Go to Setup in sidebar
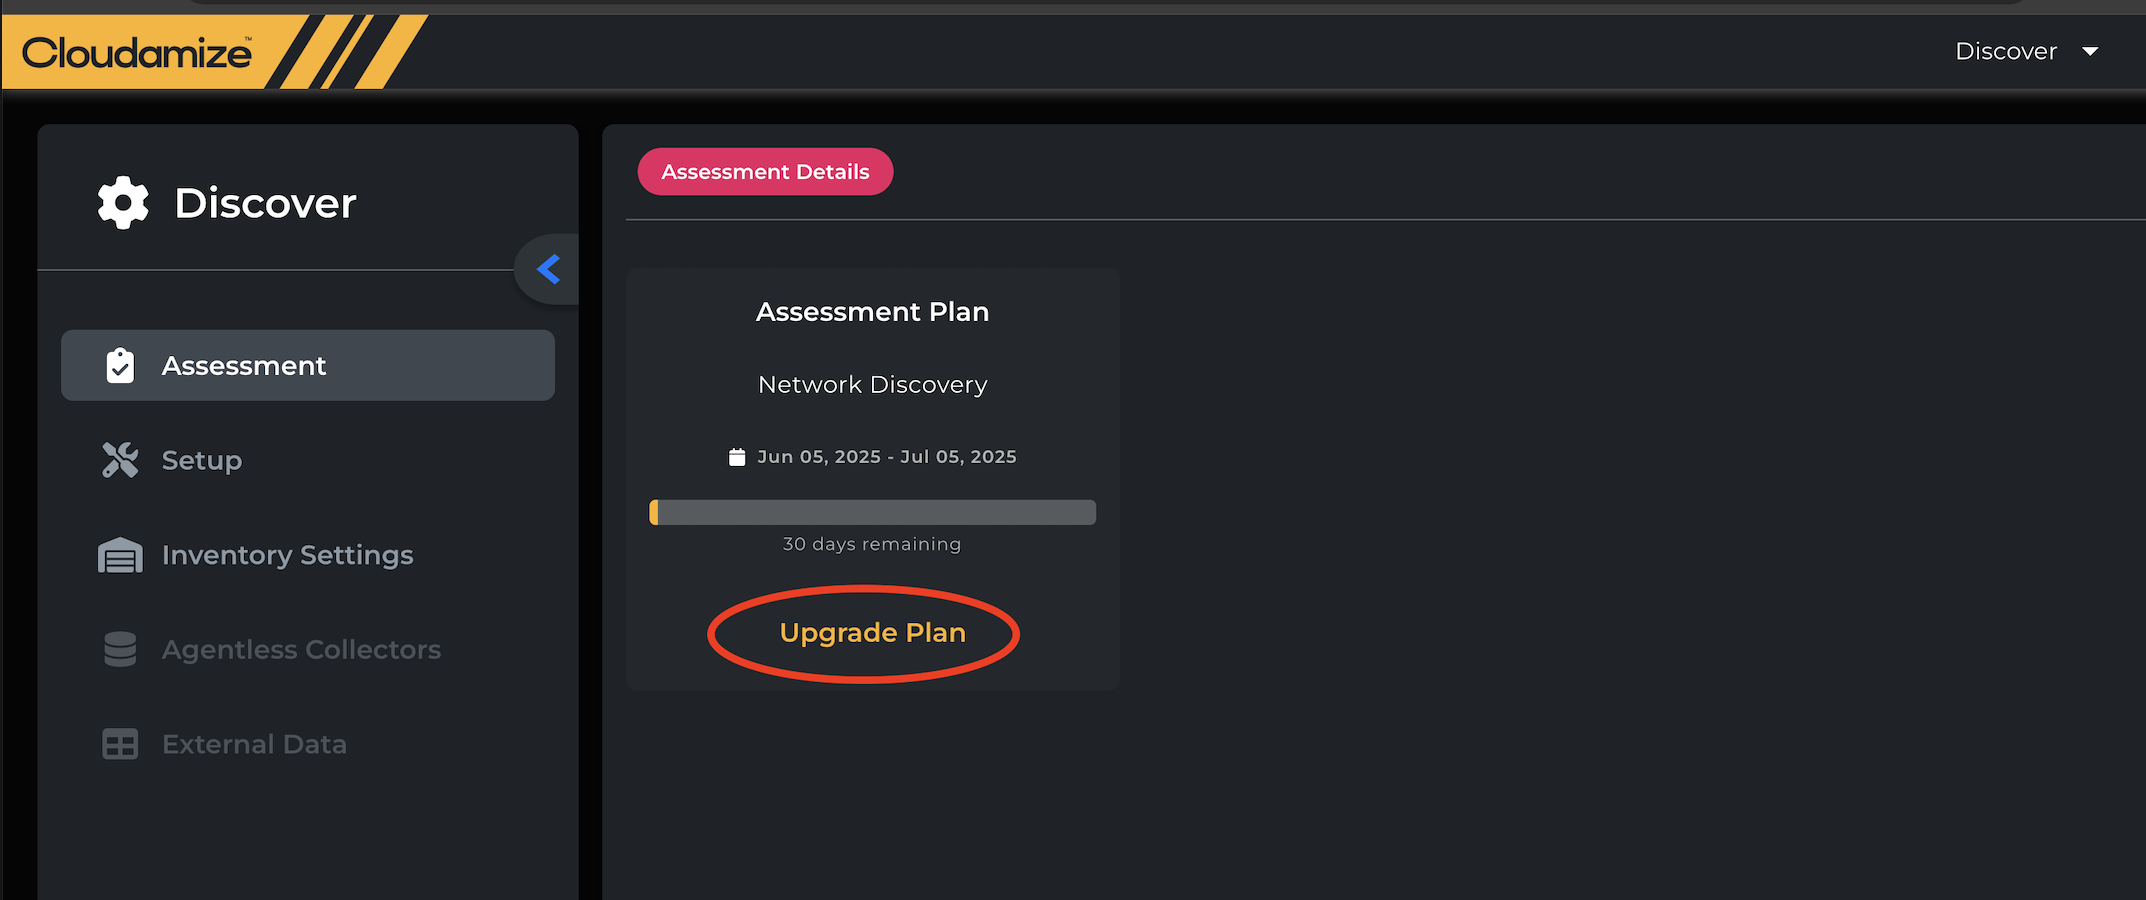This screenshot has width=2146, height=900. (202, 460)
